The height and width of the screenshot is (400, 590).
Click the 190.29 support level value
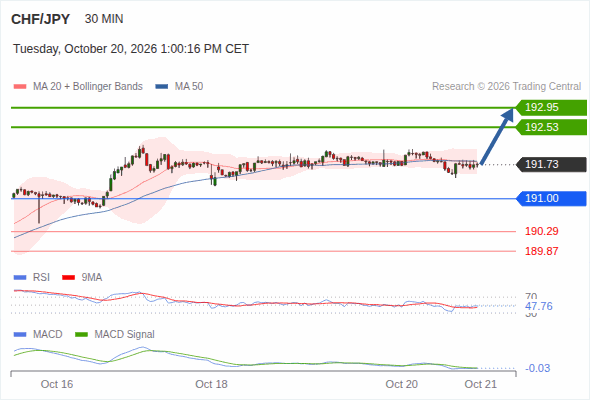pos(541,231)
